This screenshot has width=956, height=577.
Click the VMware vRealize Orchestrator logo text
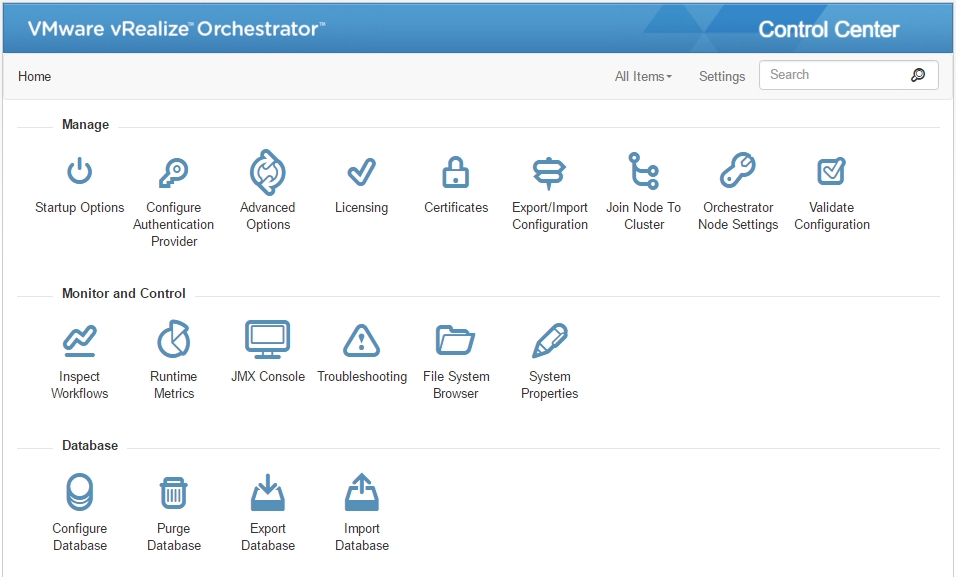tap(177, 29)
